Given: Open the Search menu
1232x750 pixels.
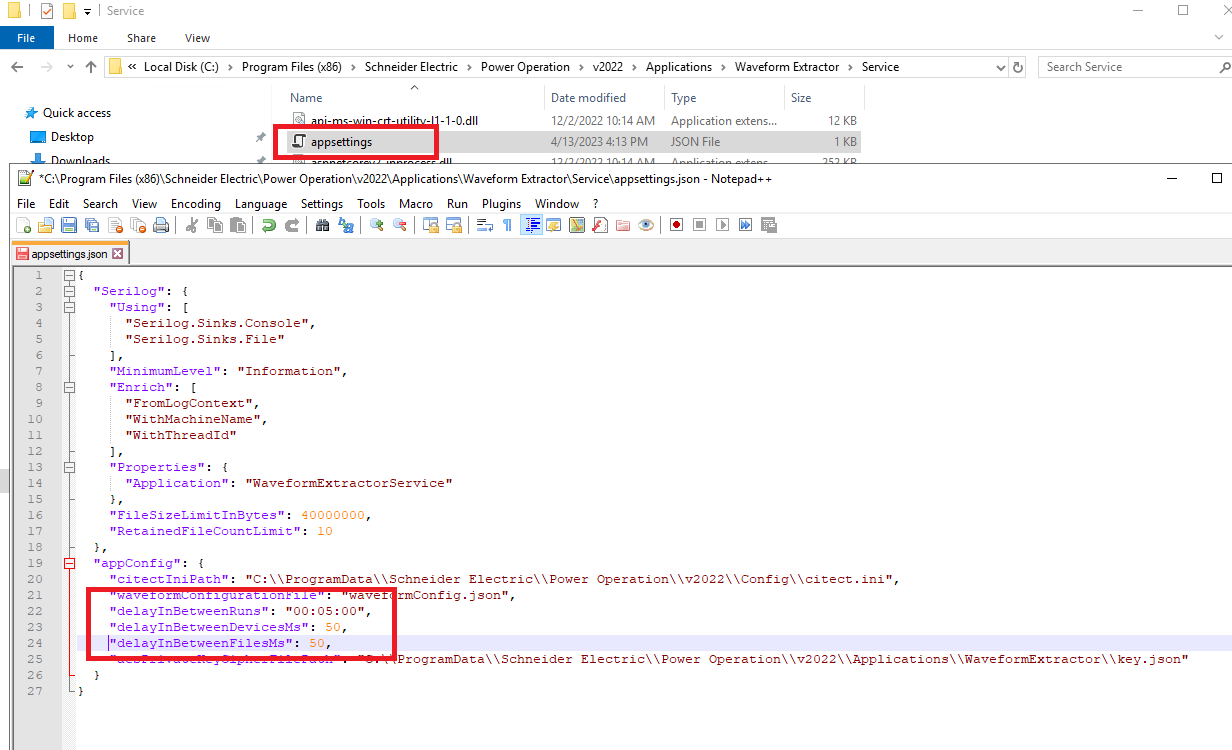Looking at the screenshot, I should (x=100, y=203).
